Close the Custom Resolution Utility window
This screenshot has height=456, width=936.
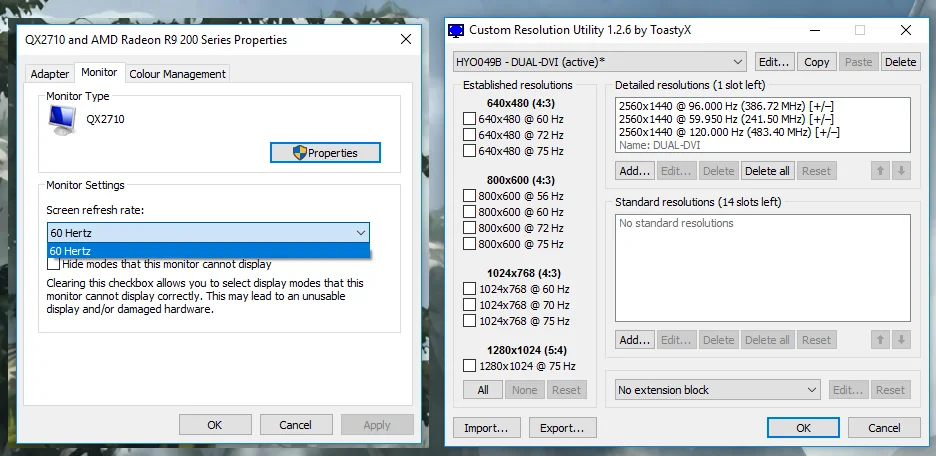coord(906,30)
